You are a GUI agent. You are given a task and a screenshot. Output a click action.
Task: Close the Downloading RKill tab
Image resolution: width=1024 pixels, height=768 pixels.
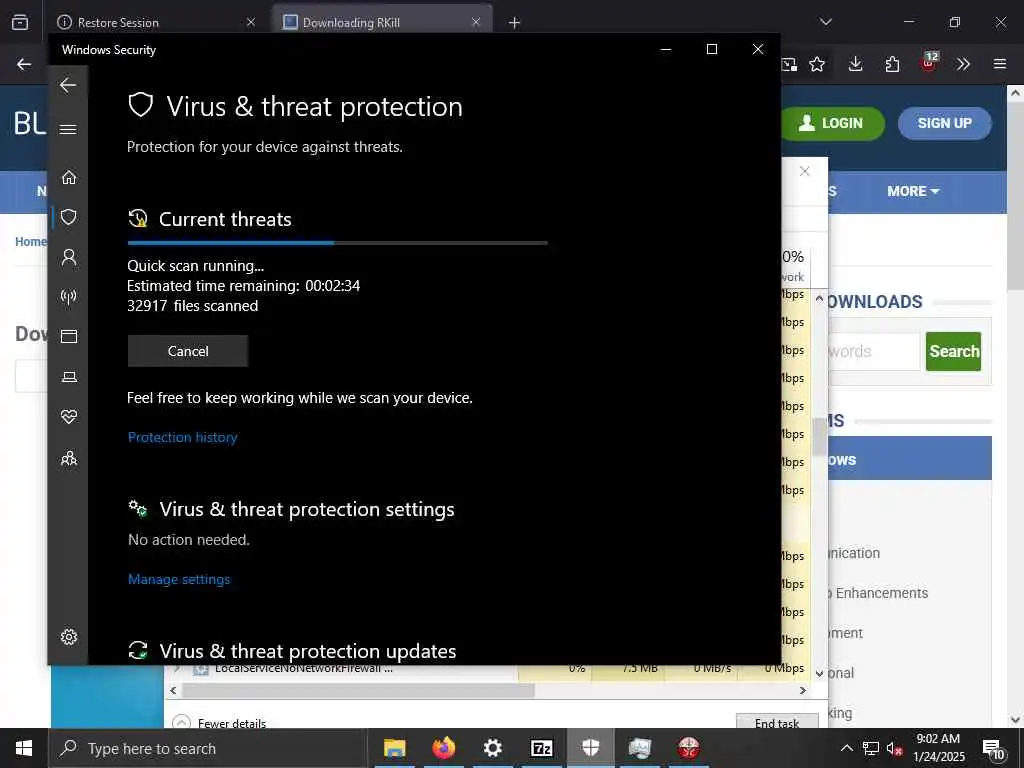coord(476,22)
